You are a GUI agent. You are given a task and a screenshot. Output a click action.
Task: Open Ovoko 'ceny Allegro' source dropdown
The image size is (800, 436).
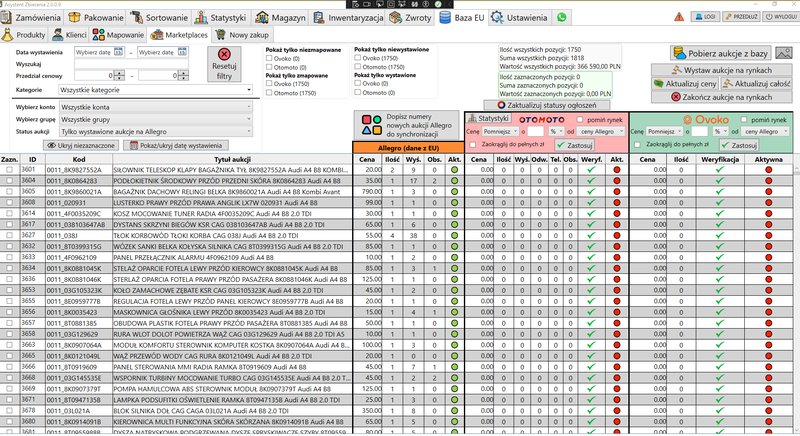point(766,132)
